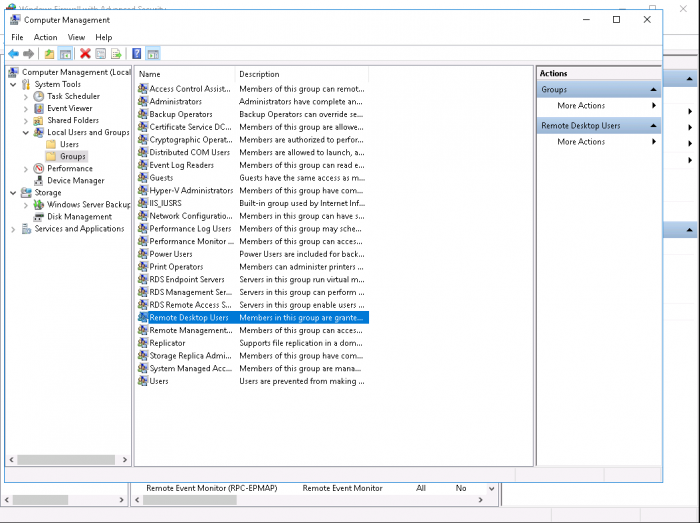Screen dimensions: 700x523
Task: Click the Performance icon in tree
Action: (39, 168)
